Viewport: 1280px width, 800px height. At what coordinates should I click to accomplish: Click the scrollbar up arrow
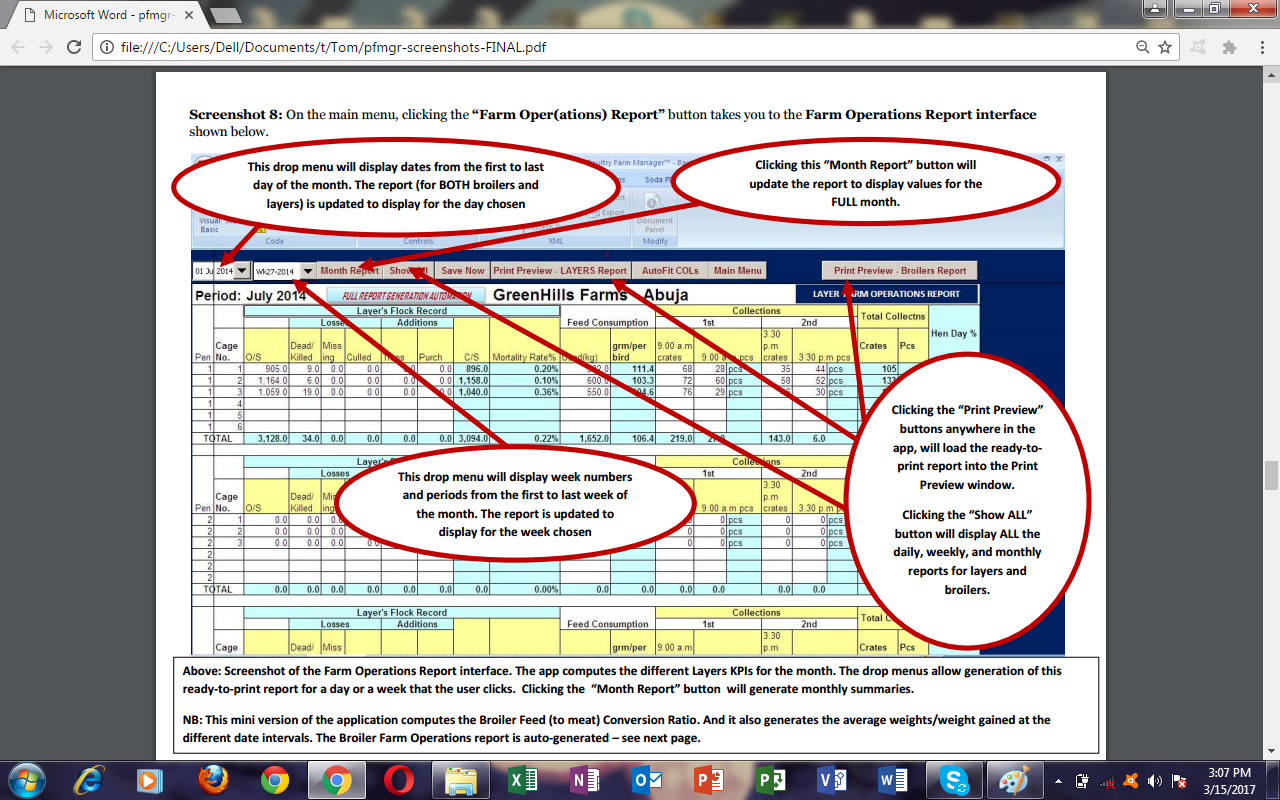1271,75
